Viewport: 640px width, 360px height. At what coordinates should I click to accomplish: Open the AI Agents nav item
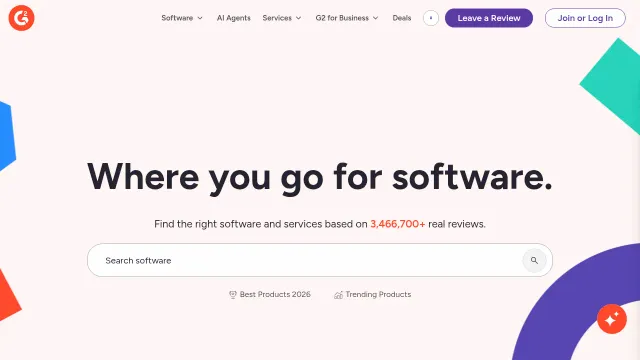coord(233,18)
